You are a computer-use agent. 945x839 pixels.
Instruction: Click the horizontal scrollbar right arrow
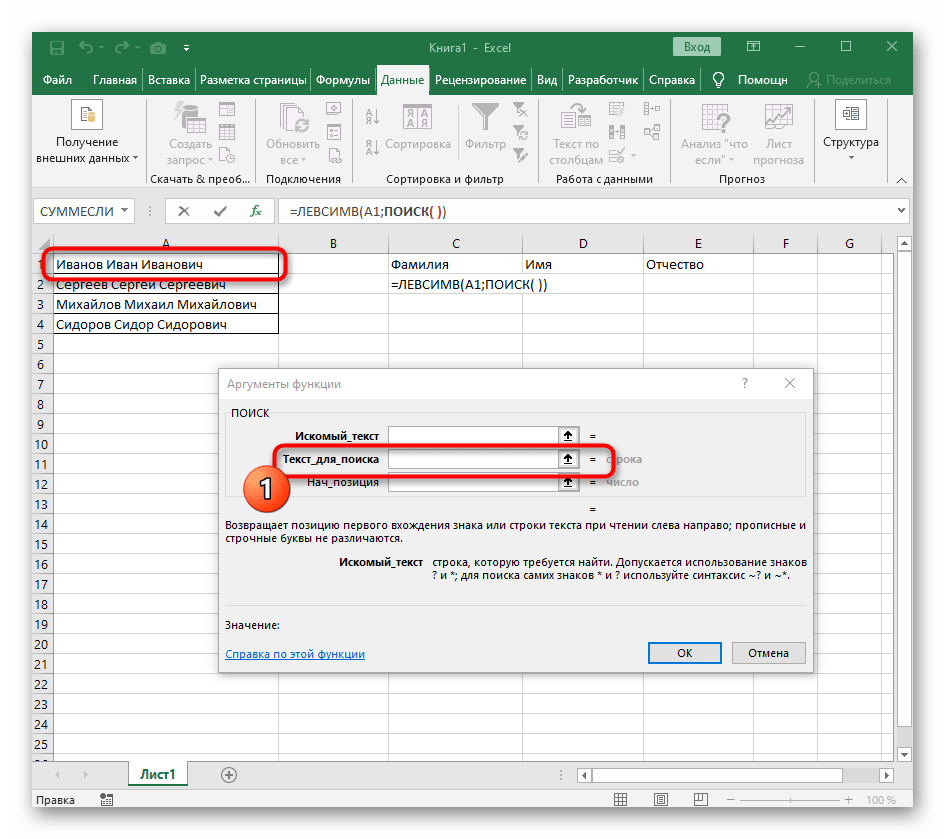[886, 775]
